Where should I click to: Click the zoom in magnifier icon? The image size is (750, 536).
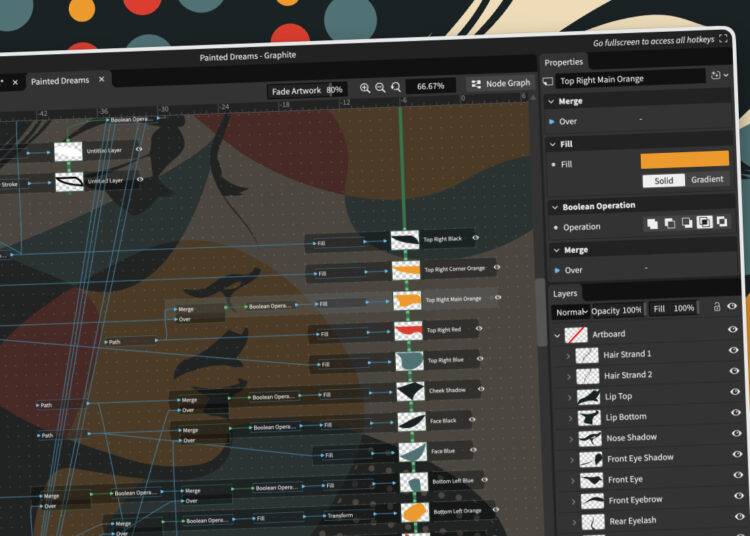[x=365, y=88]
